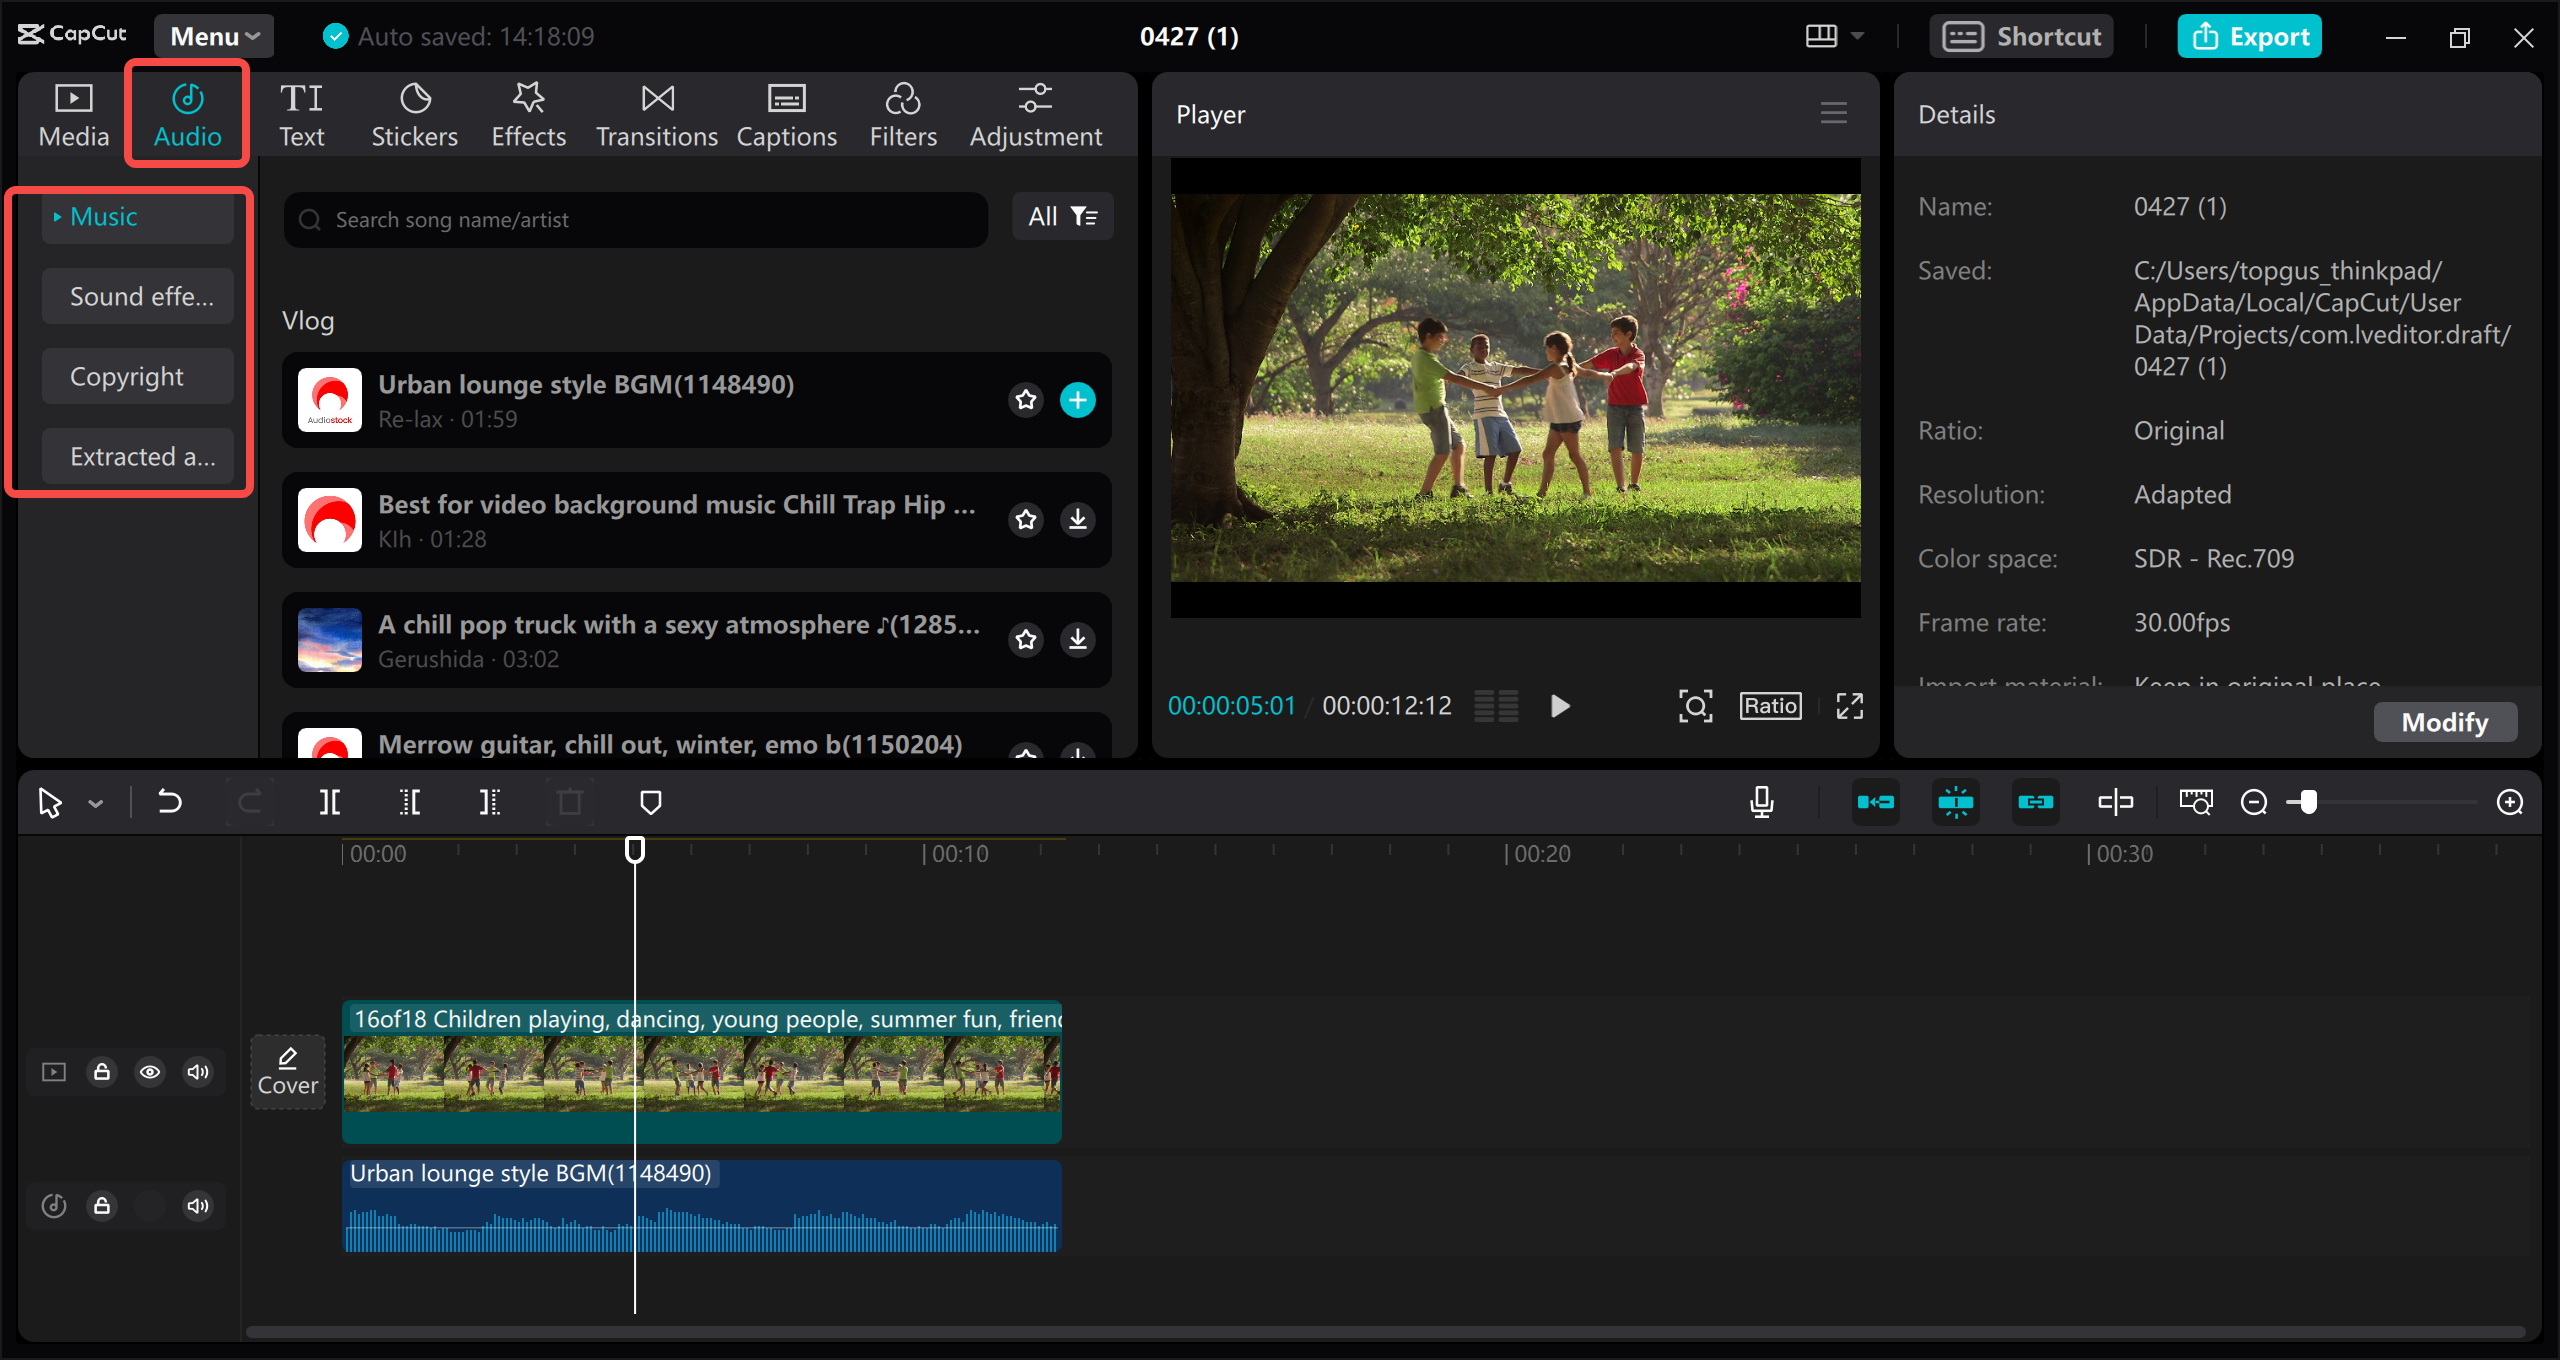
Task: Click Modify button in Details panel
Action: click(x=2443, y=720)
